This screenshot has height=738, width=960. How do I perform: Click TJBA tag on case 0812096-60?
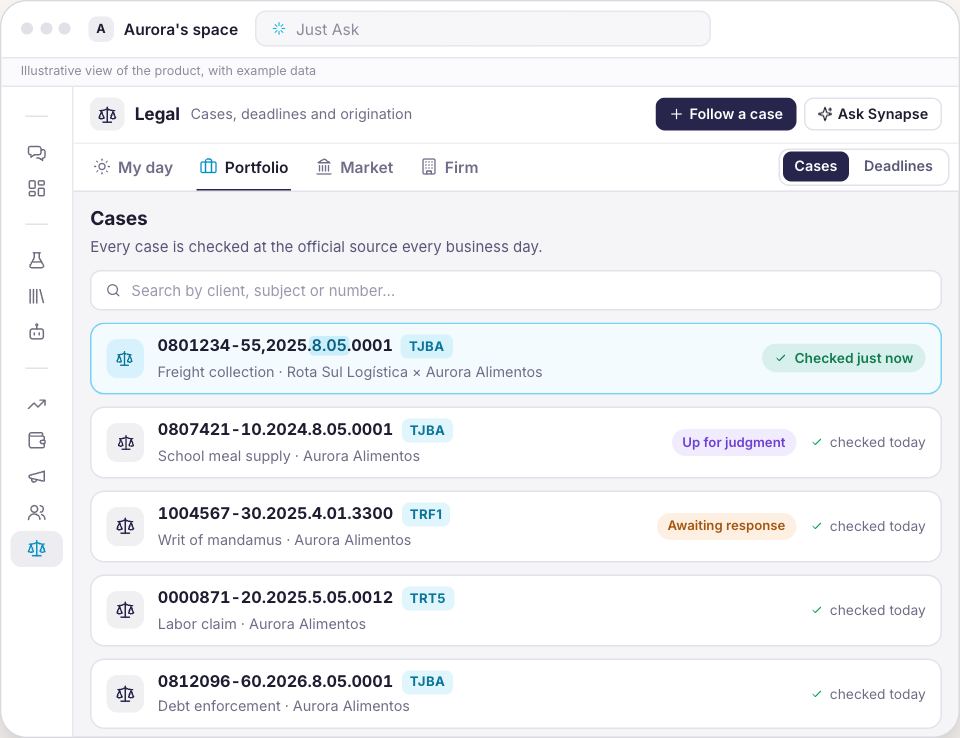427,682
